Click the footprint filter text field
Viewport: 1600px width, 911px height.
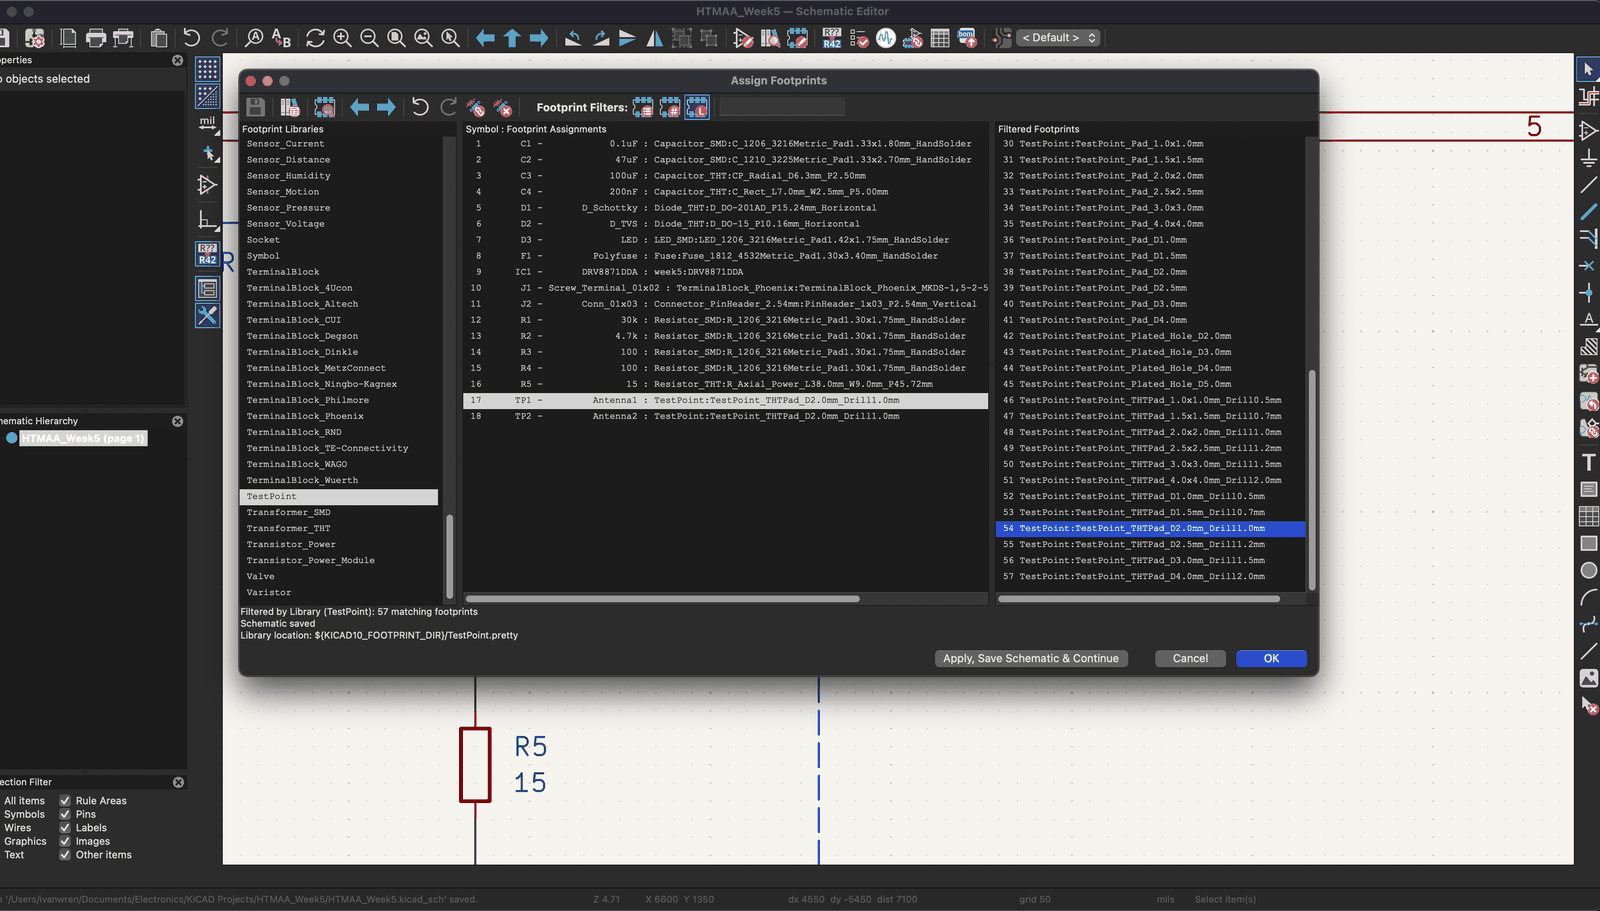(782, 107)
